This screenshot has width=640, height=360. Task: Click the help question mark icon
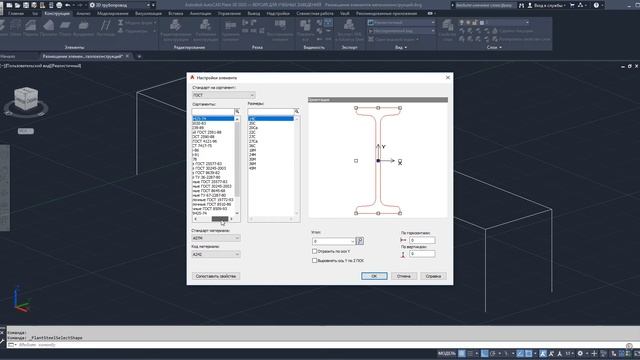click(x=596, y=5)
